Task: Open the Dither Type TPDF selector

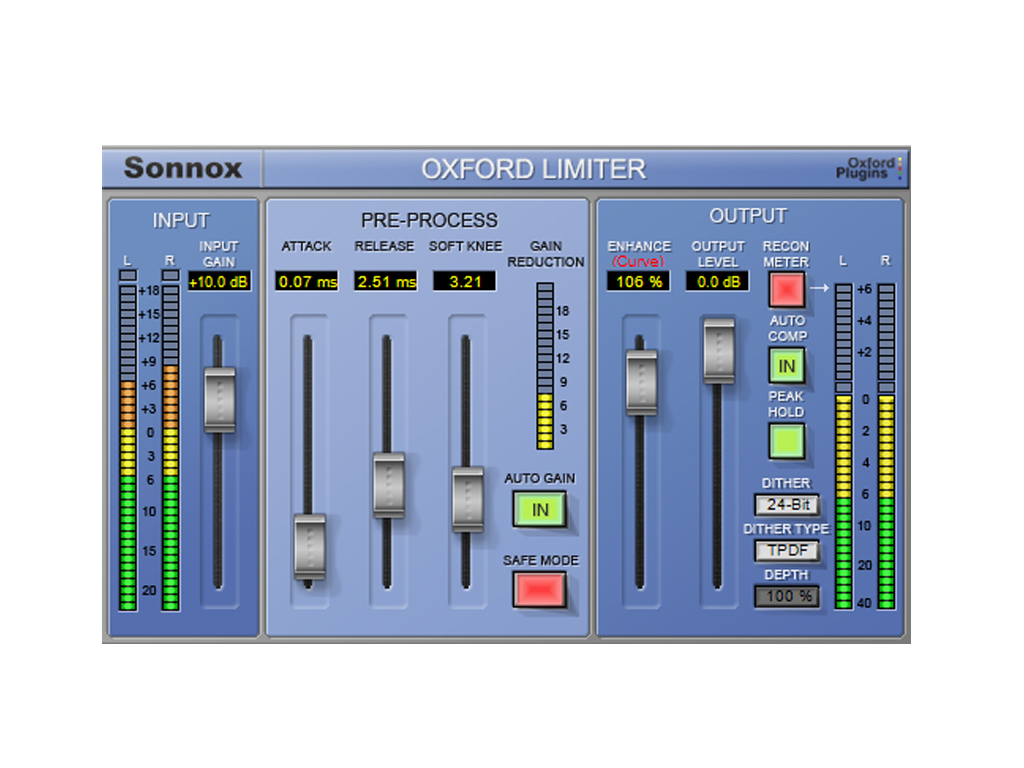Action: coord(786,551)
